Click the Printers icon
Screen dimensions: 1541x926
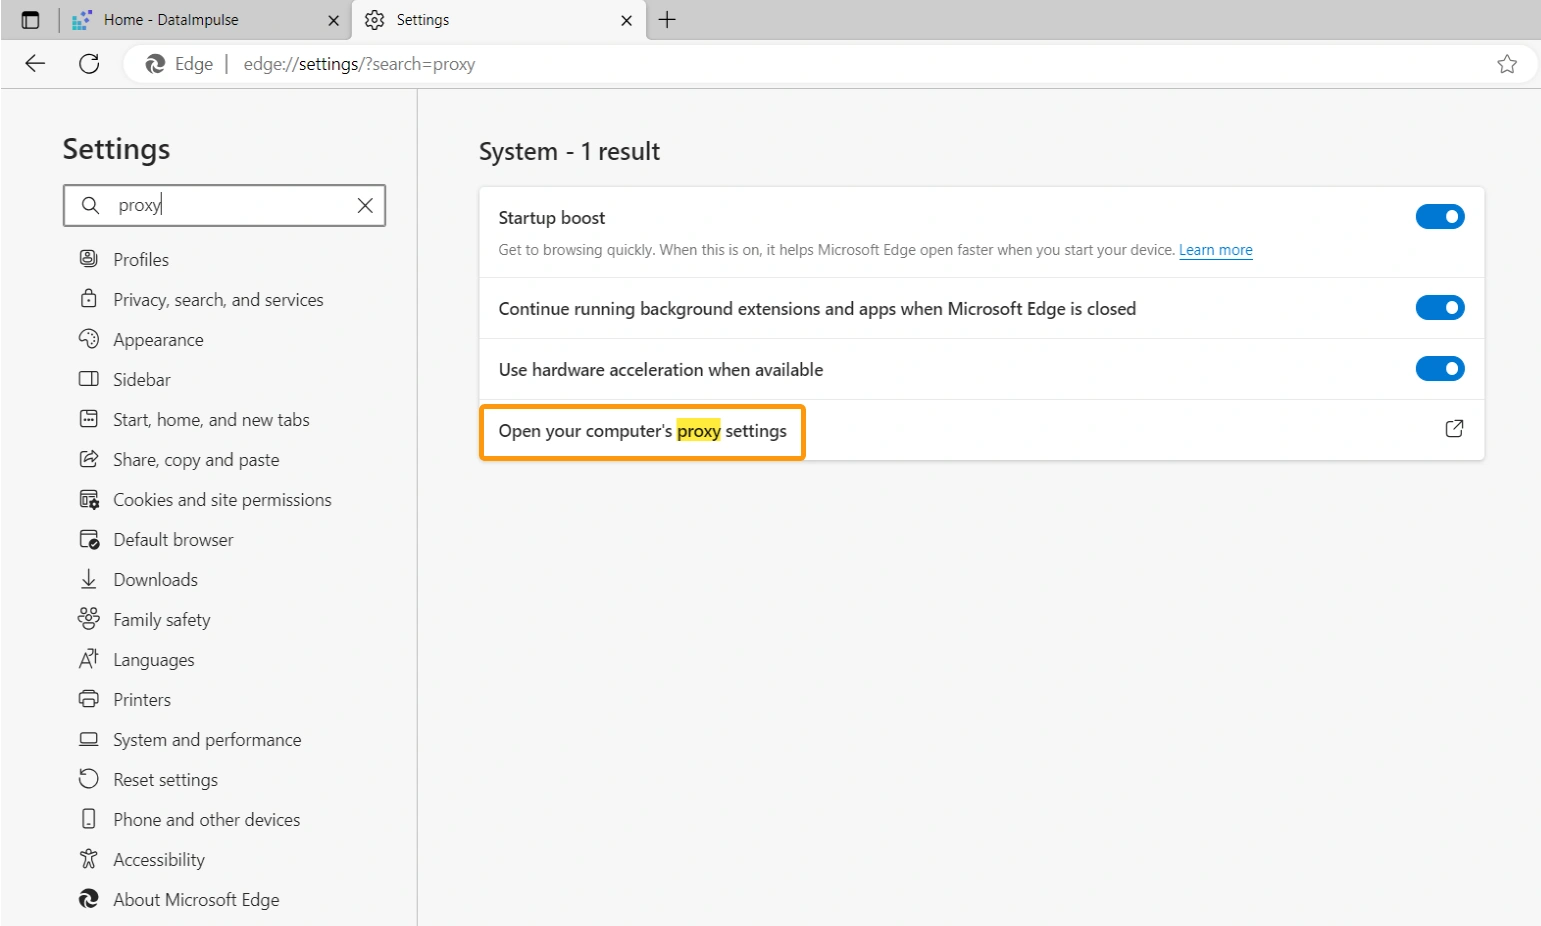coord(89,699)
